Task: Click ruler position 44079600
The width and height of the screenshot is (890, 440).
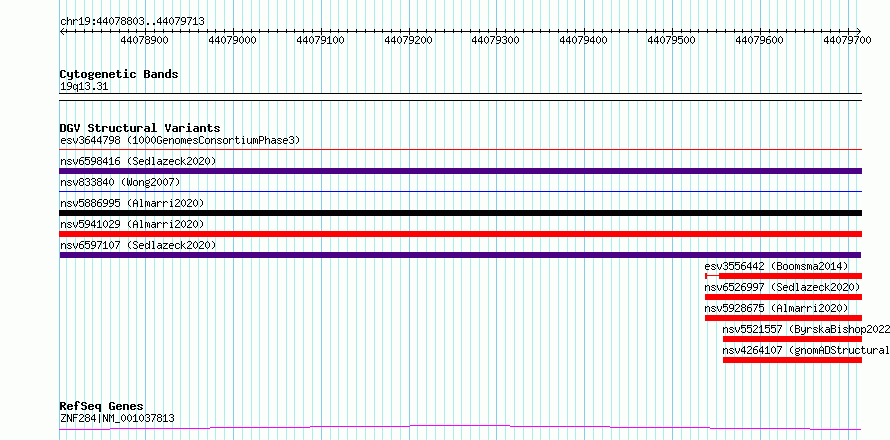Action: click(x=759, y=40)
